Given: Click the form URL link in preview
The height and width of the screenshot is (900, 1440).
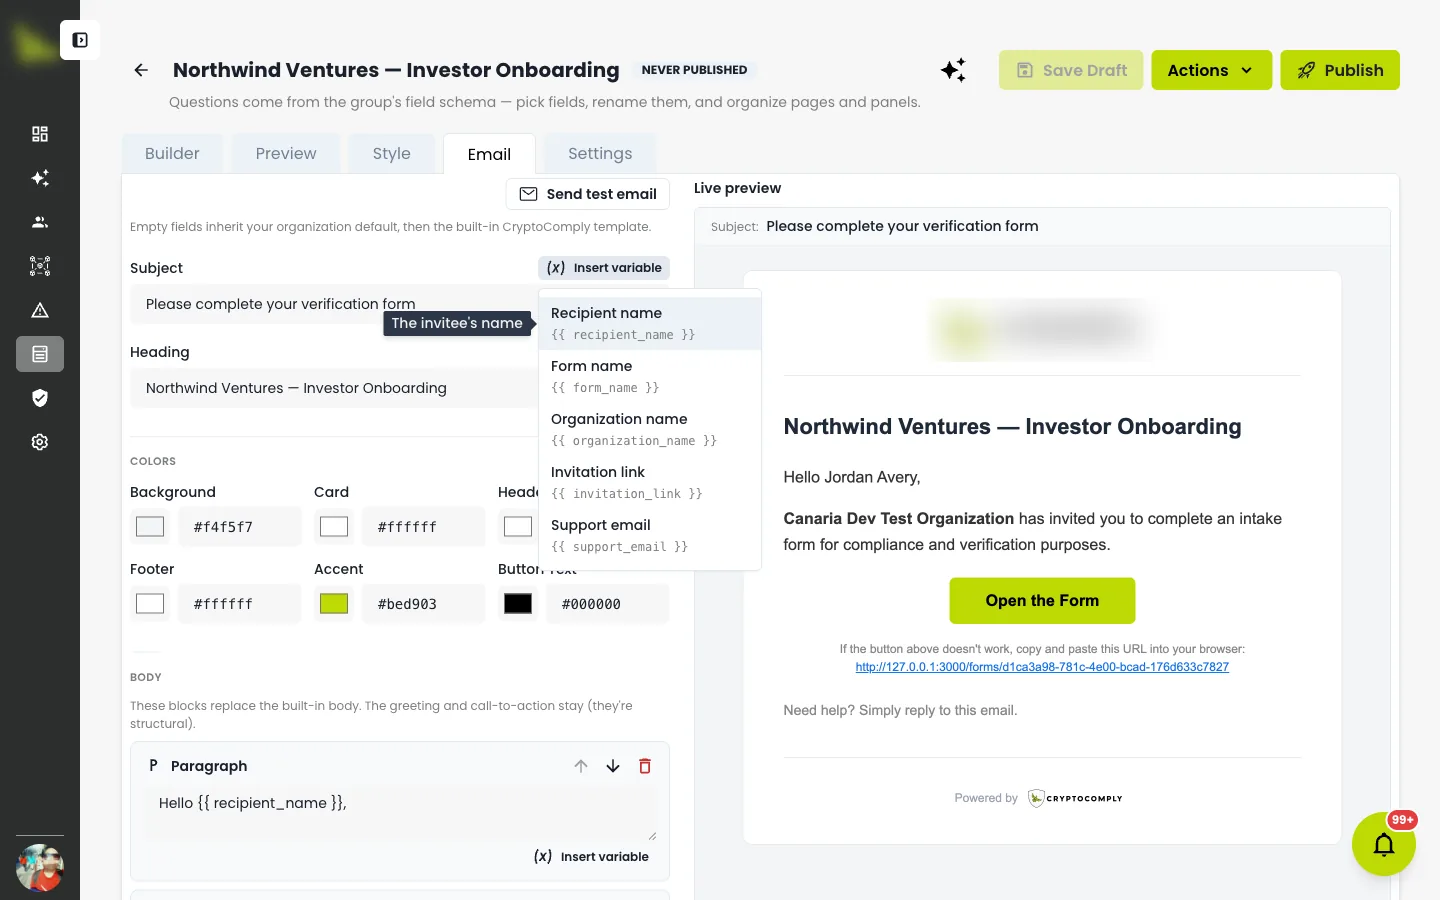Looking at the screenshot, I should [1042, 667].
